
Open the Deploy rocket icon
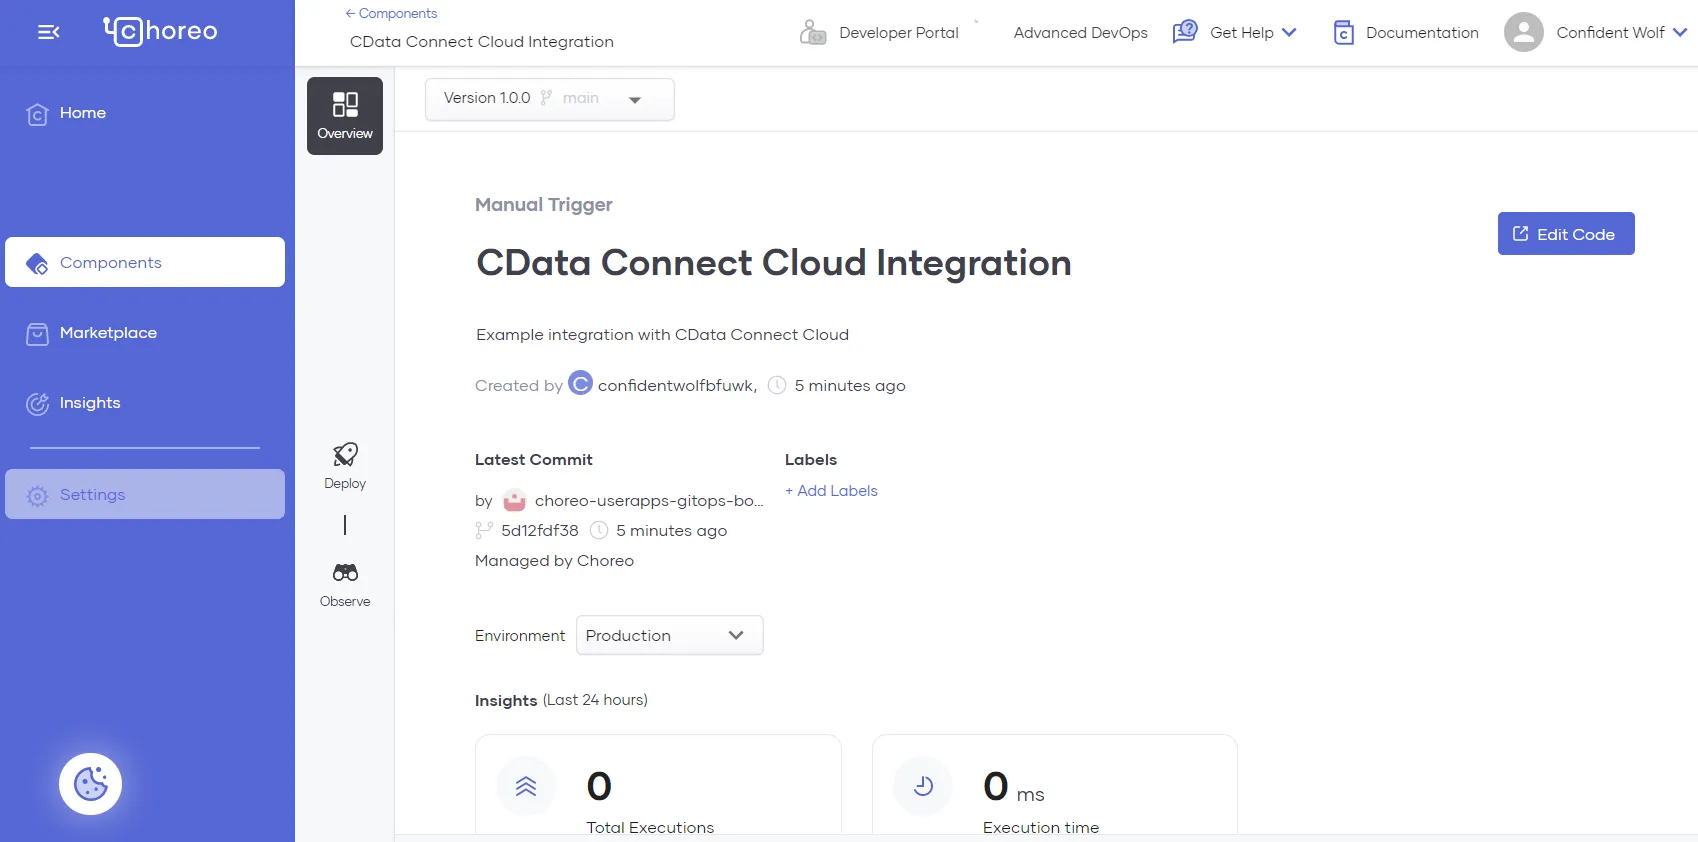tap(345, 456)
